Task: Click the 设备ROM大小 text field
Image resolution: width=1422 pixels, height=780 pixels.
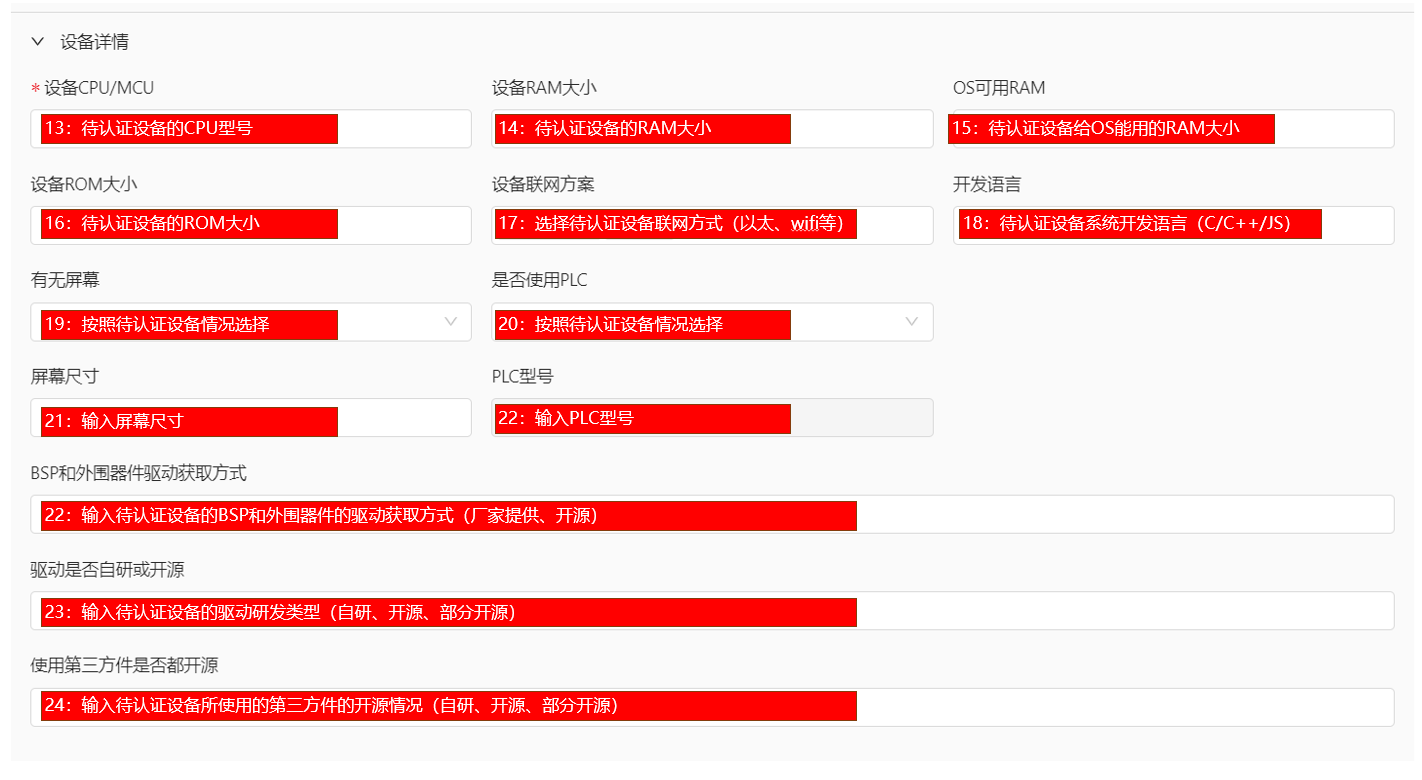Action: click(250, 225)
